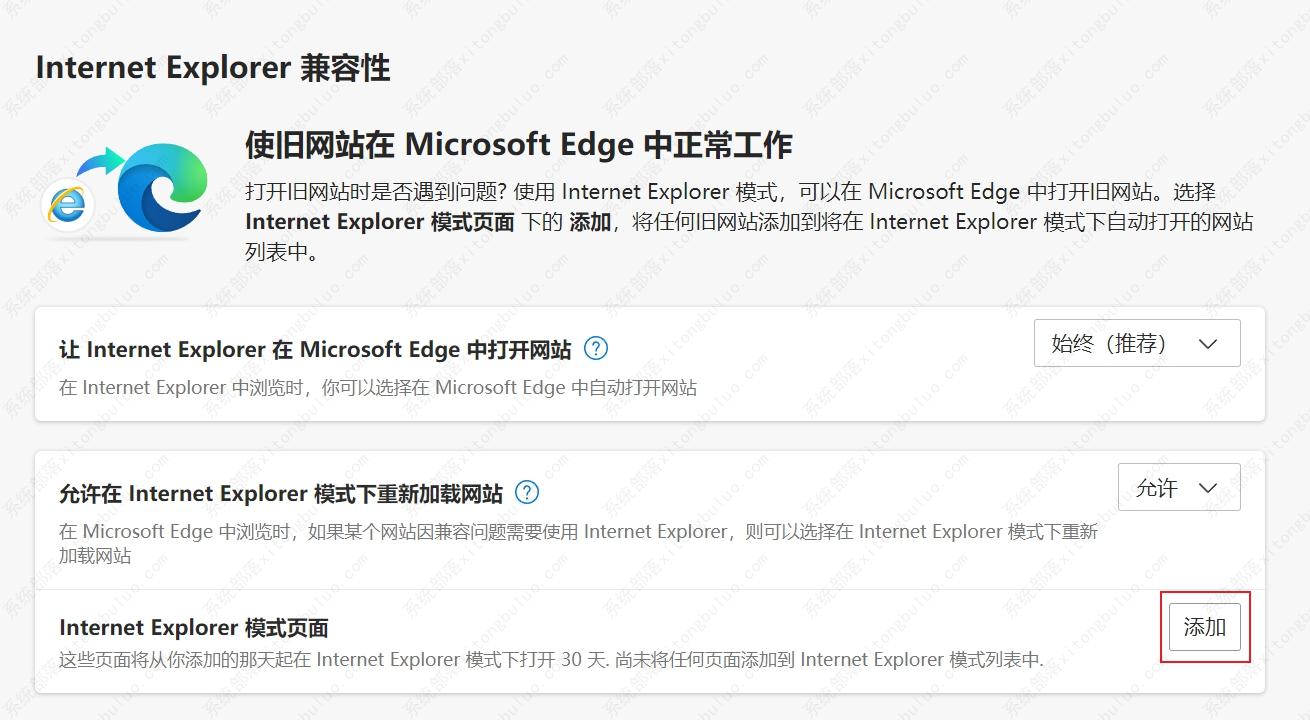1310x720 pixels.
Task: Select the Internet Explorer 兼容性 page heading
Action: [x=214, y=68]
